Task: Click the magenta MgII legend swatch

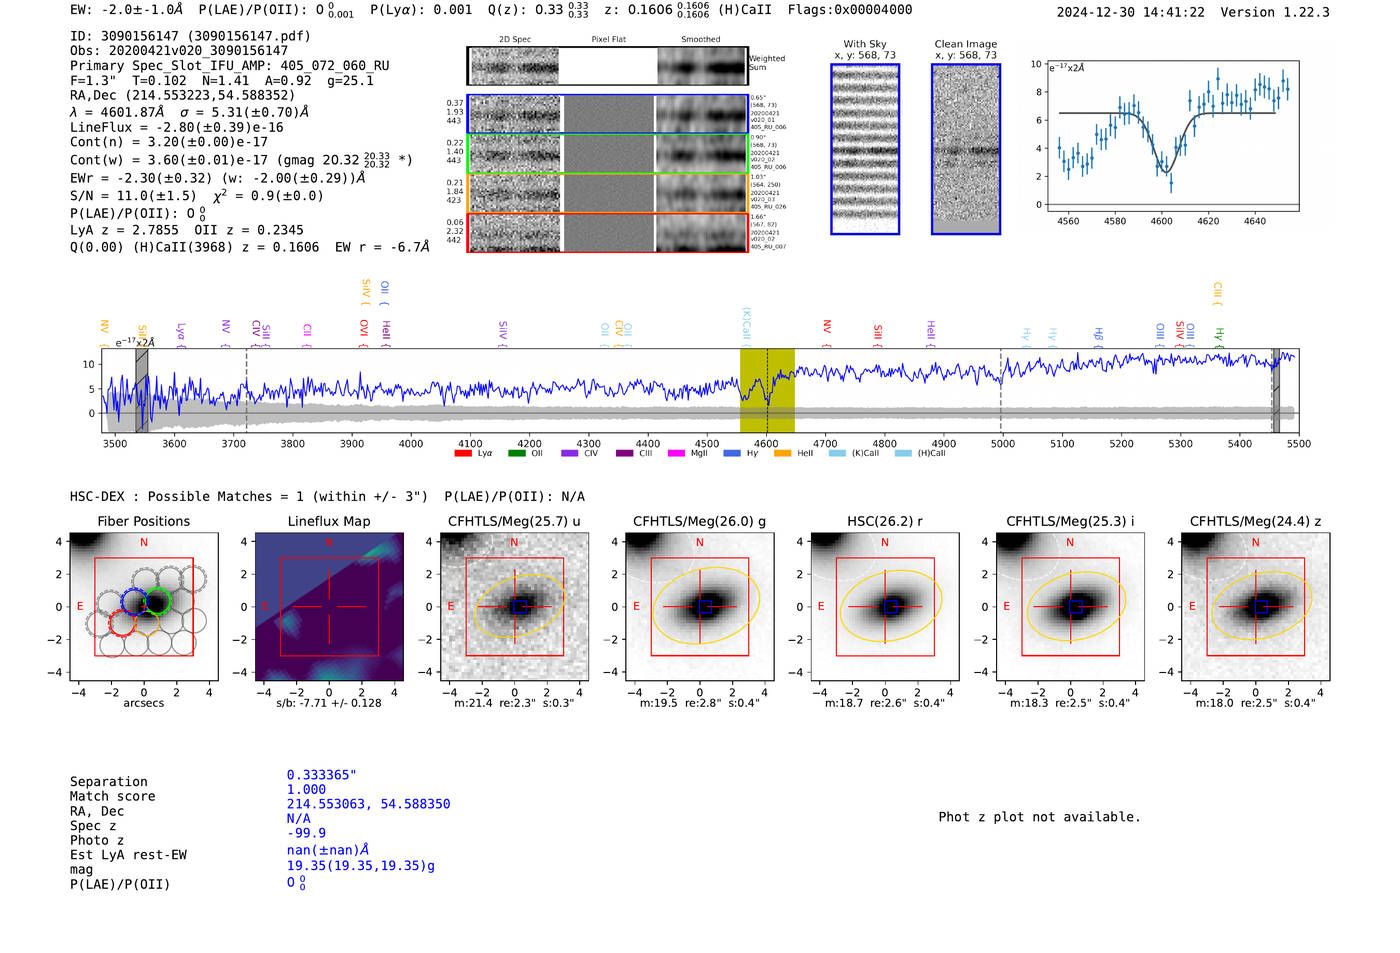Action: tap(677, 453)
